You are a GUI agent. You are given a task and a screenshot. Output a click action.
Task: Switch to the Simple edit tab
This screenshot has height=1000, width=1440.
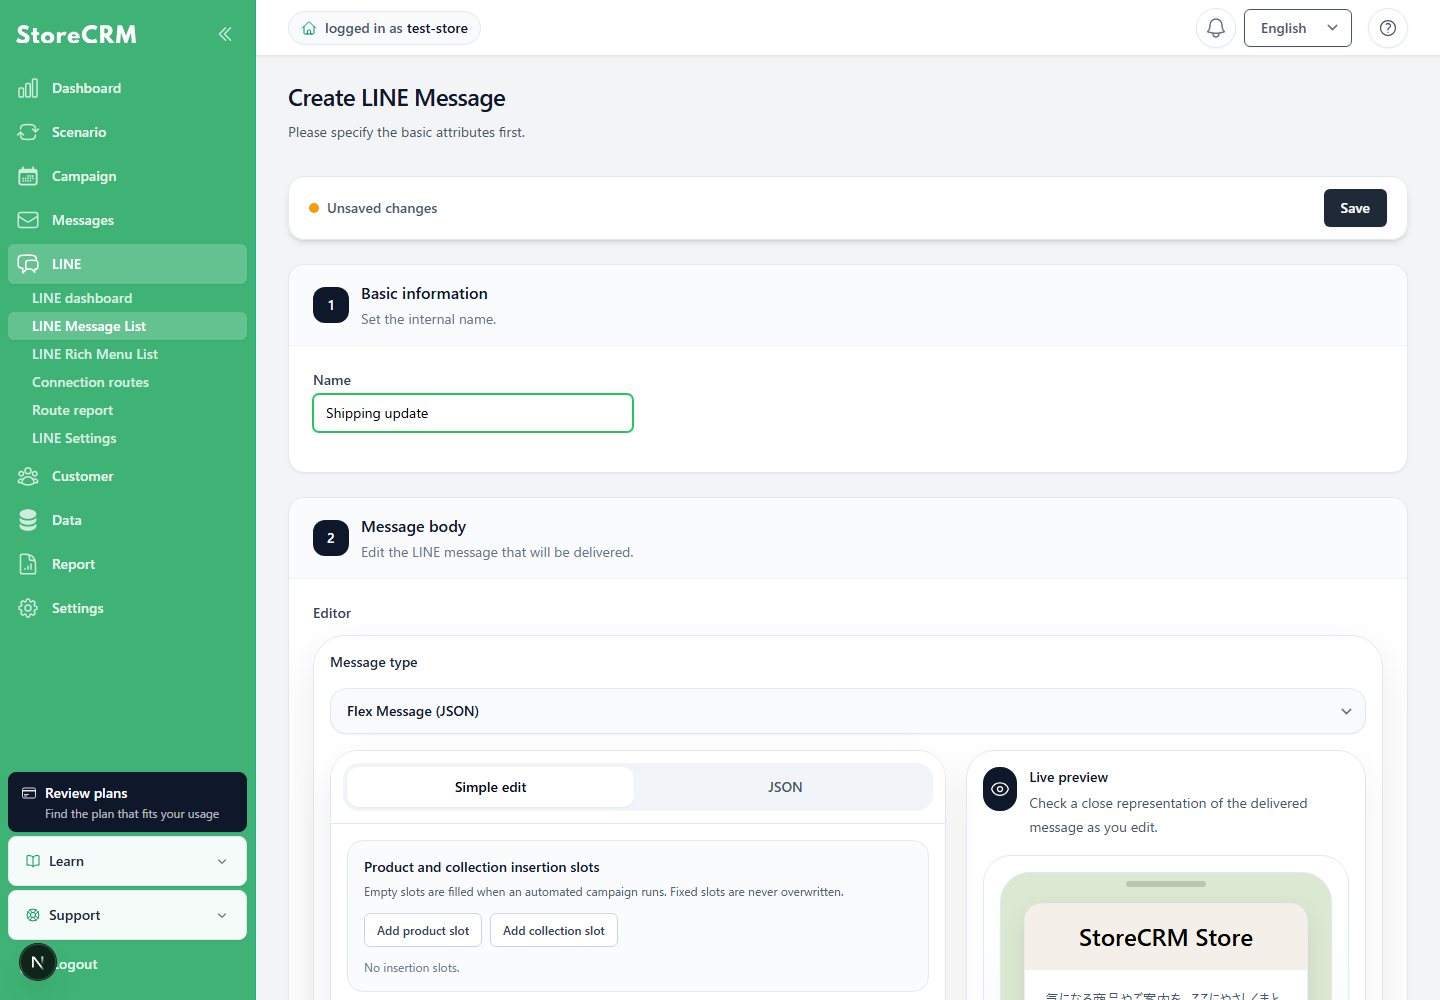(490, 787)
